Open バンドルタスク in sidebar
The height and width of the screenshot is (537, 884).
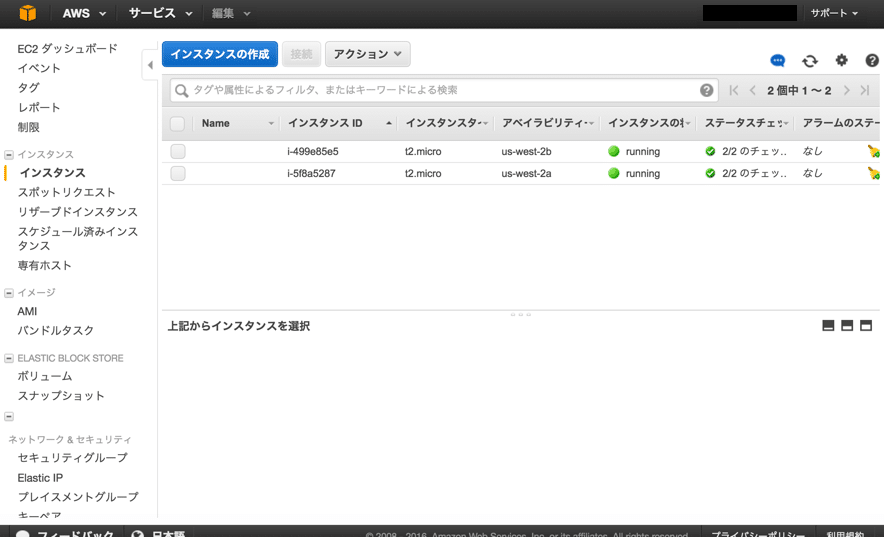pyautogui.click(x=55, y=330)
